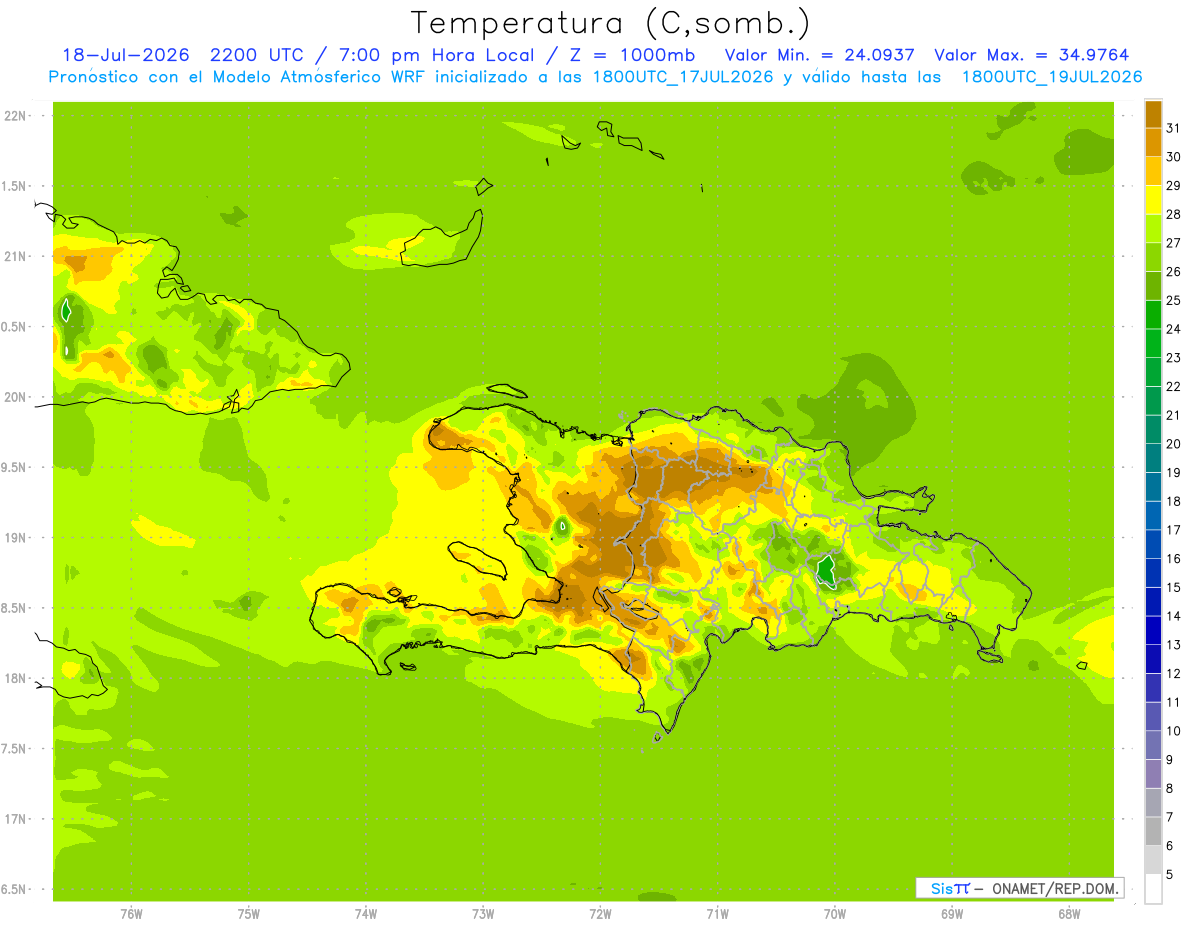Click the '21N' latitude axis label
Viewport: 1200px width, 927px height.
[15, 256]
